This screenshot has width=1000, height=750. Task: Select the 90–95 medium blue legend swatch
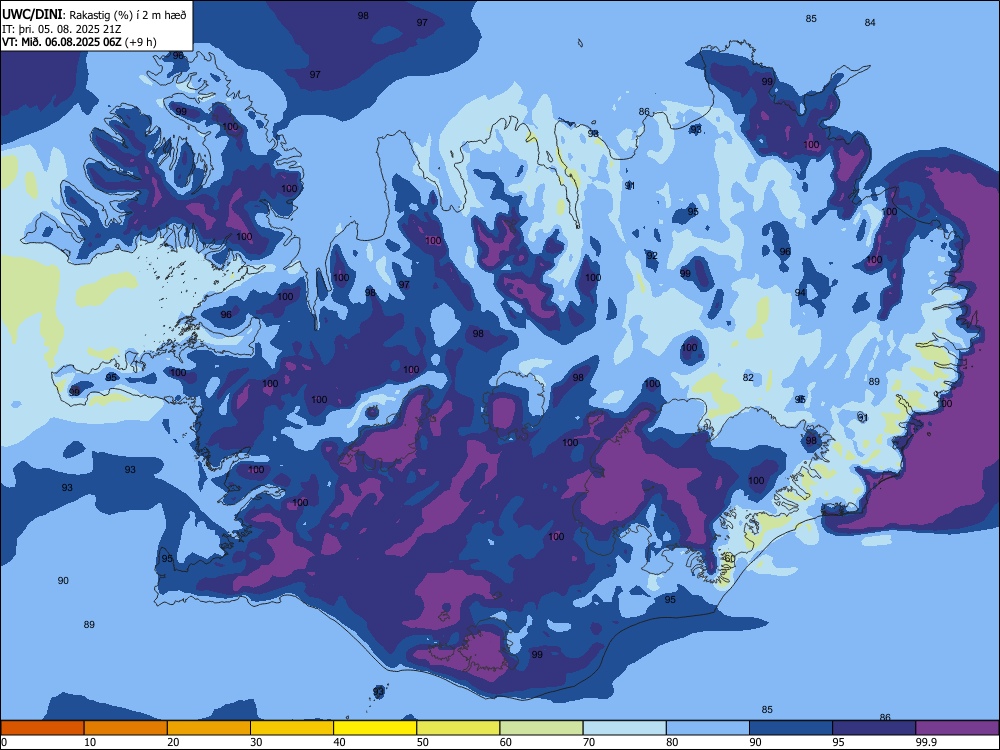791,728
